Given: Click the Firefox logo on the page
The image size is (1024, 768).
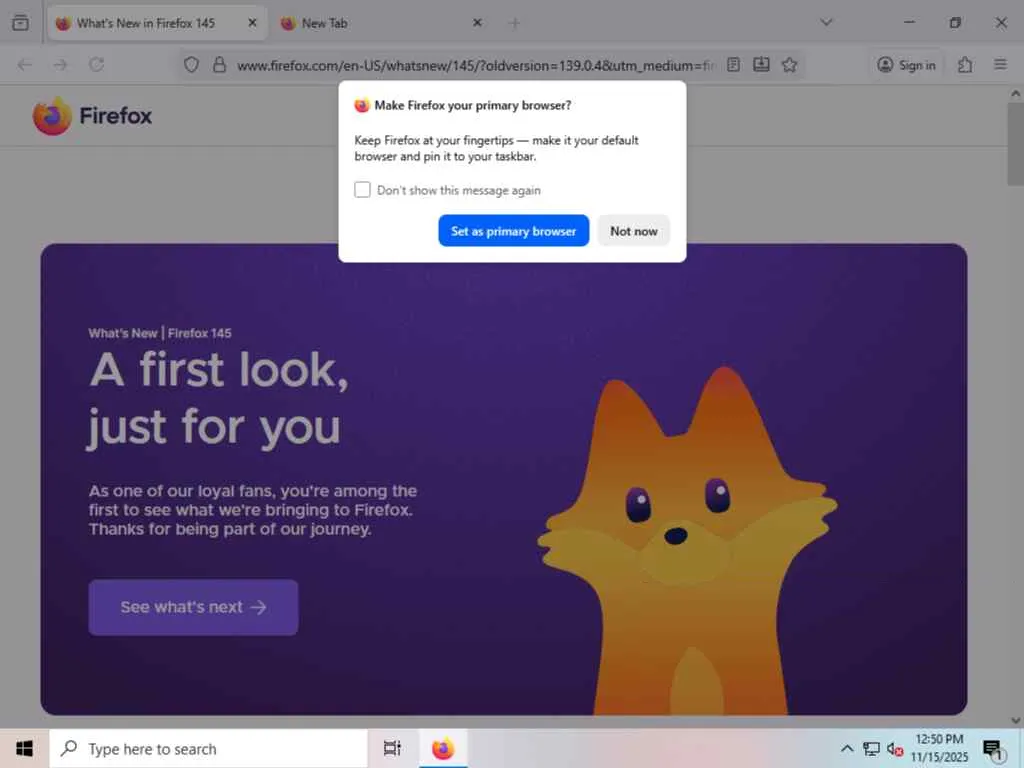Looking at the screenshot, I should (93, 116).
